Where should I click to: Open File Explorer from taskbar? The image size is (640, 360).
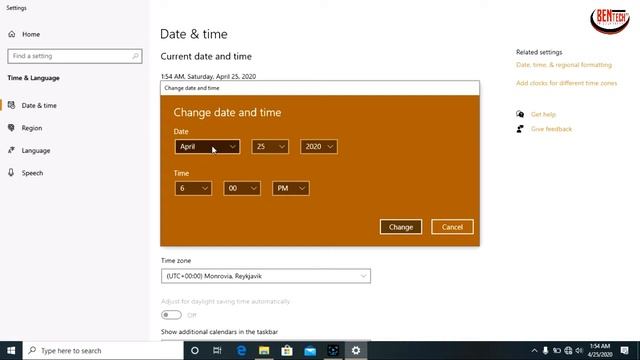click(264, 351)
